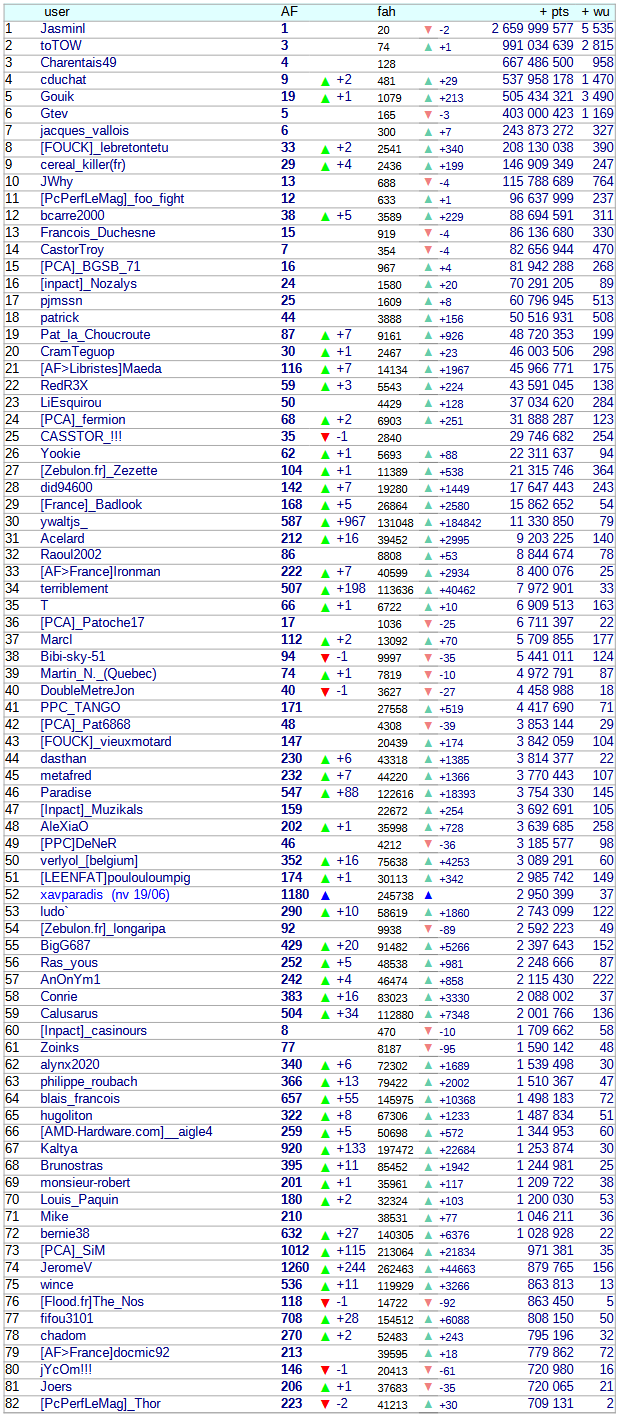The width and height of the screenshot is (619, 1417).
Task: Click red down arrow in Jasminl row
Action: (429, 30)
